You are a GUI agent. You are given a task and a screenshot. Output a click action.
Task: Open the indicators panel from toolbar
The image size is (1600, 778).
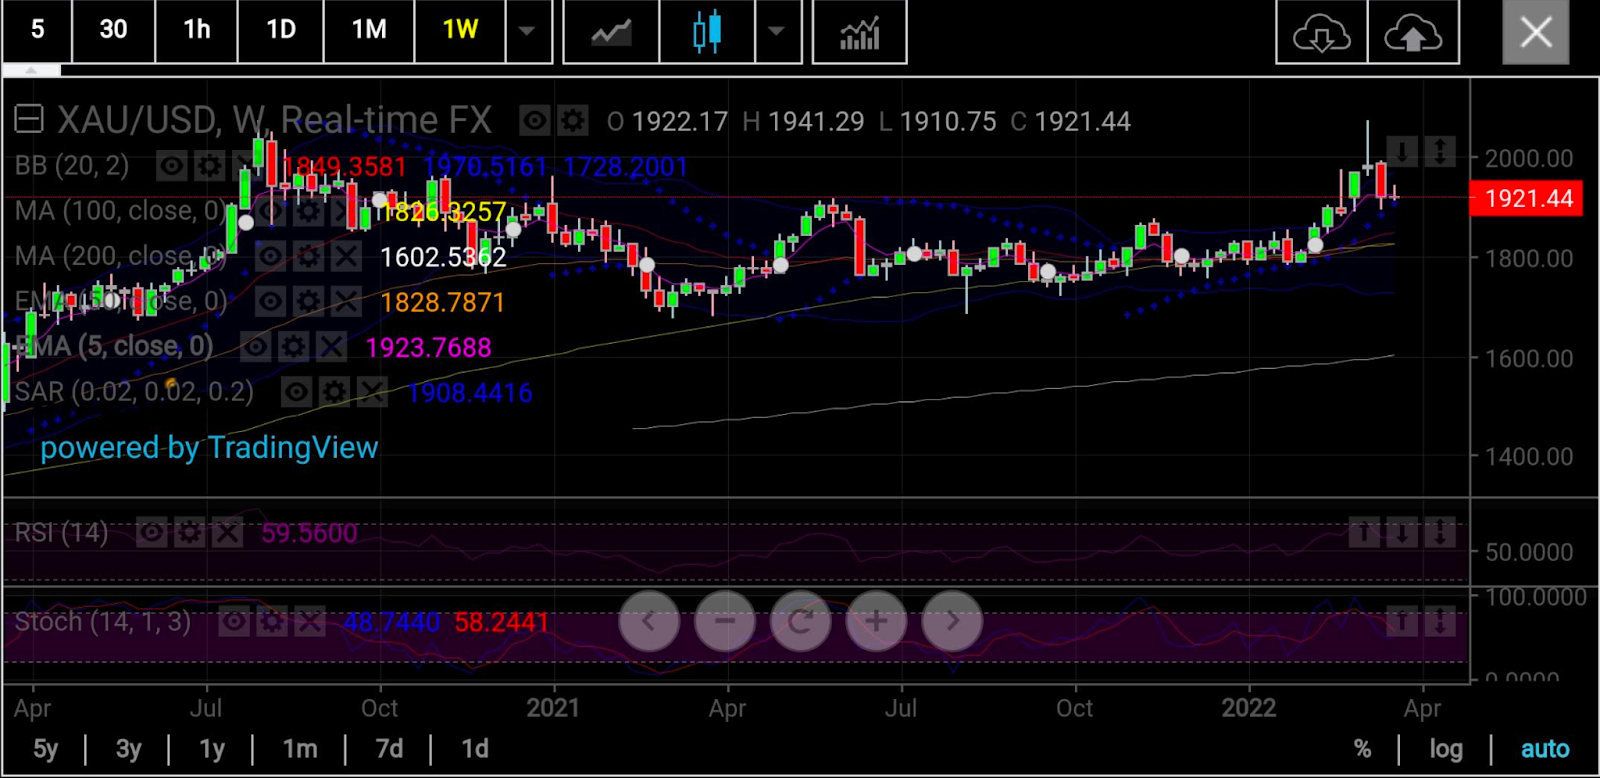click(859, 32)
